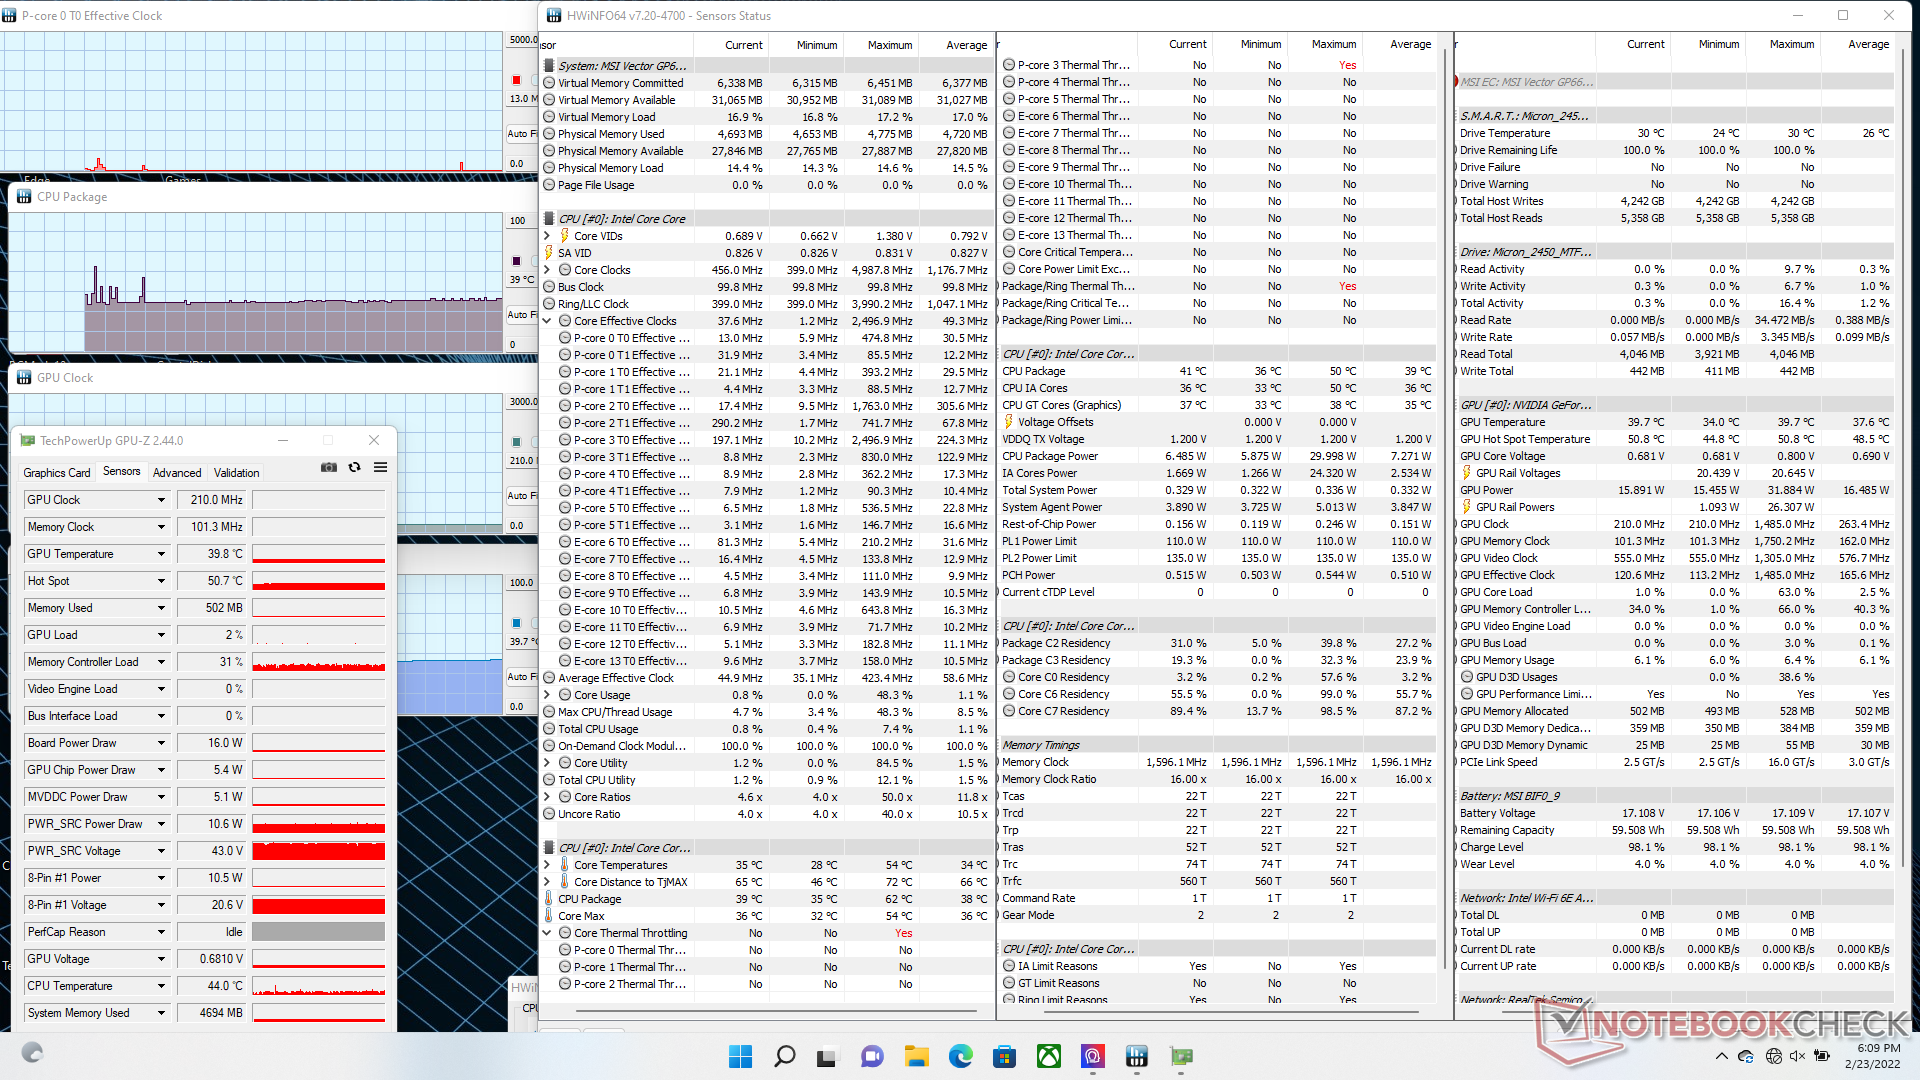
Task: Open the GPU-Z hamburger menu
Action: [x=380, y=468]
